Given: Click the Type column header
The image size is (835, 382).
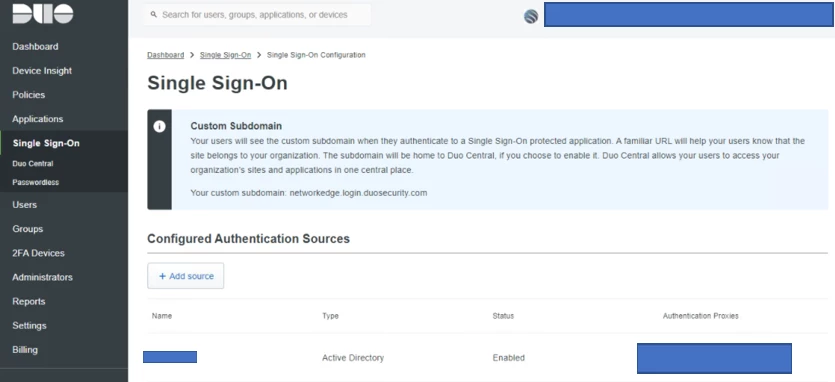Looking at the screenshot, I should (330, 316).
